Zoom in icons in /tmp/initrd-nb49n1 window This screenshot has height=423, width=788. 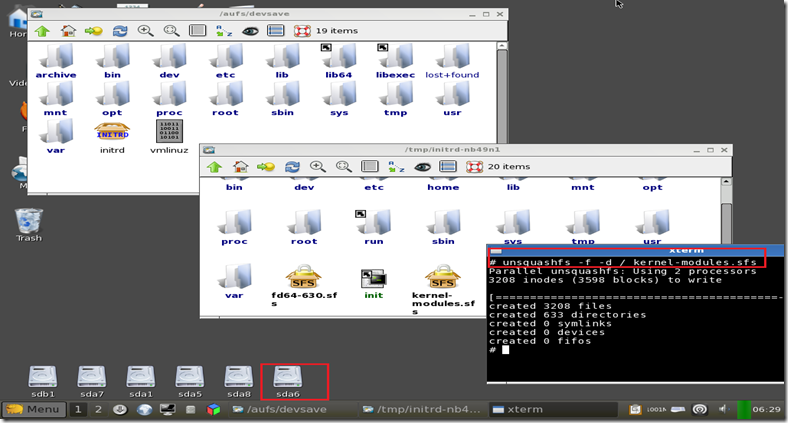(318, 167)
